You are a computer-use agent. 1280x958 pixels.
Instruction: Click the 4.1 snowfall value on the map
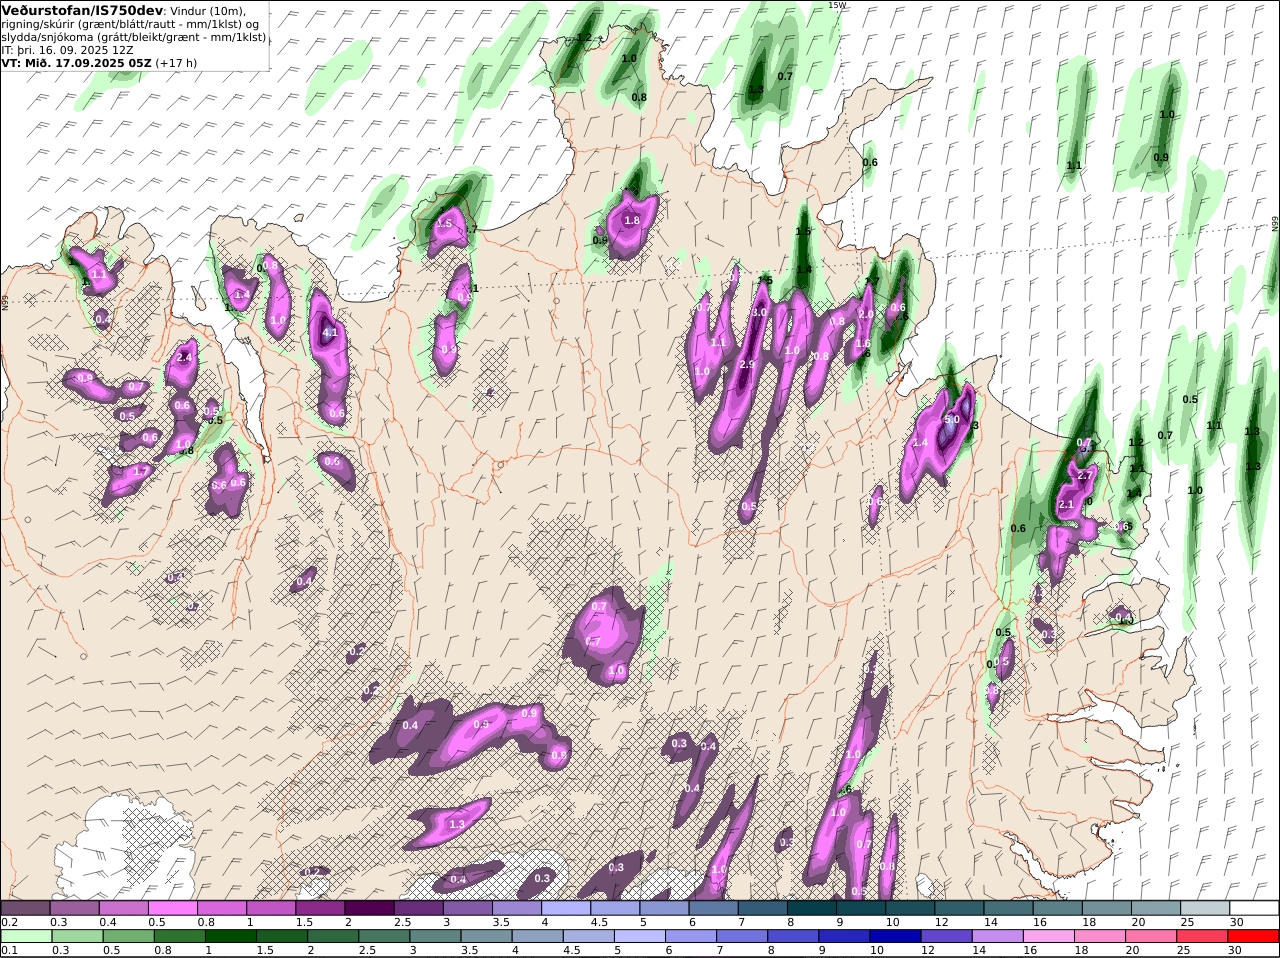click(330, 332)
